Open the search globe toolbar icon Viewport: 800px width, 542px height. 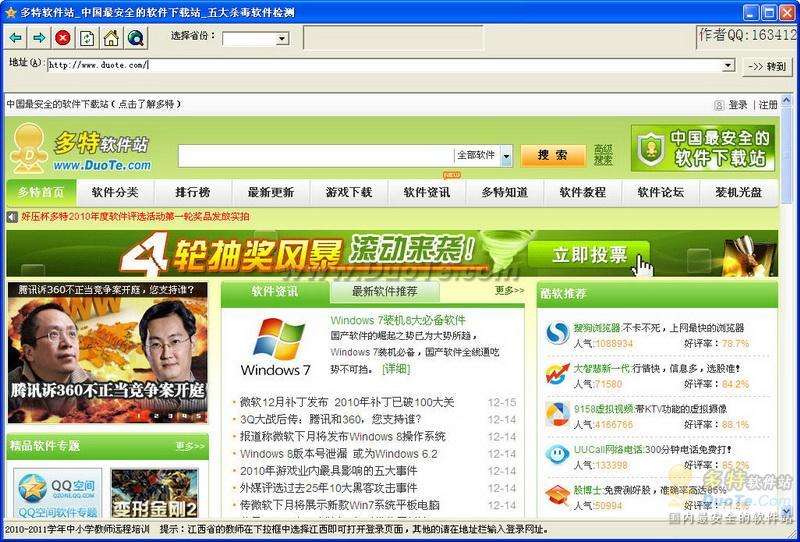[136, 38]
